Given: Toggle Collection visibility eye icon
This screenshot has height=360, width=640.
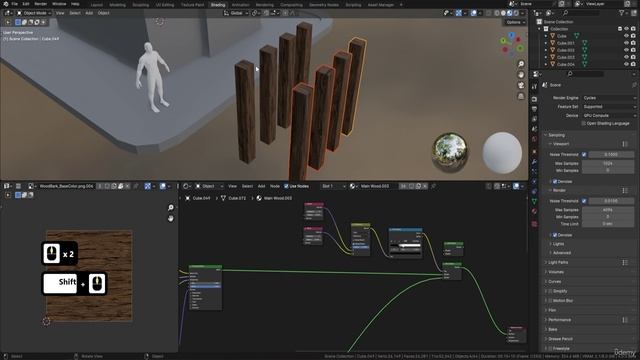Looking at the screenshot, I should [626, 29].
